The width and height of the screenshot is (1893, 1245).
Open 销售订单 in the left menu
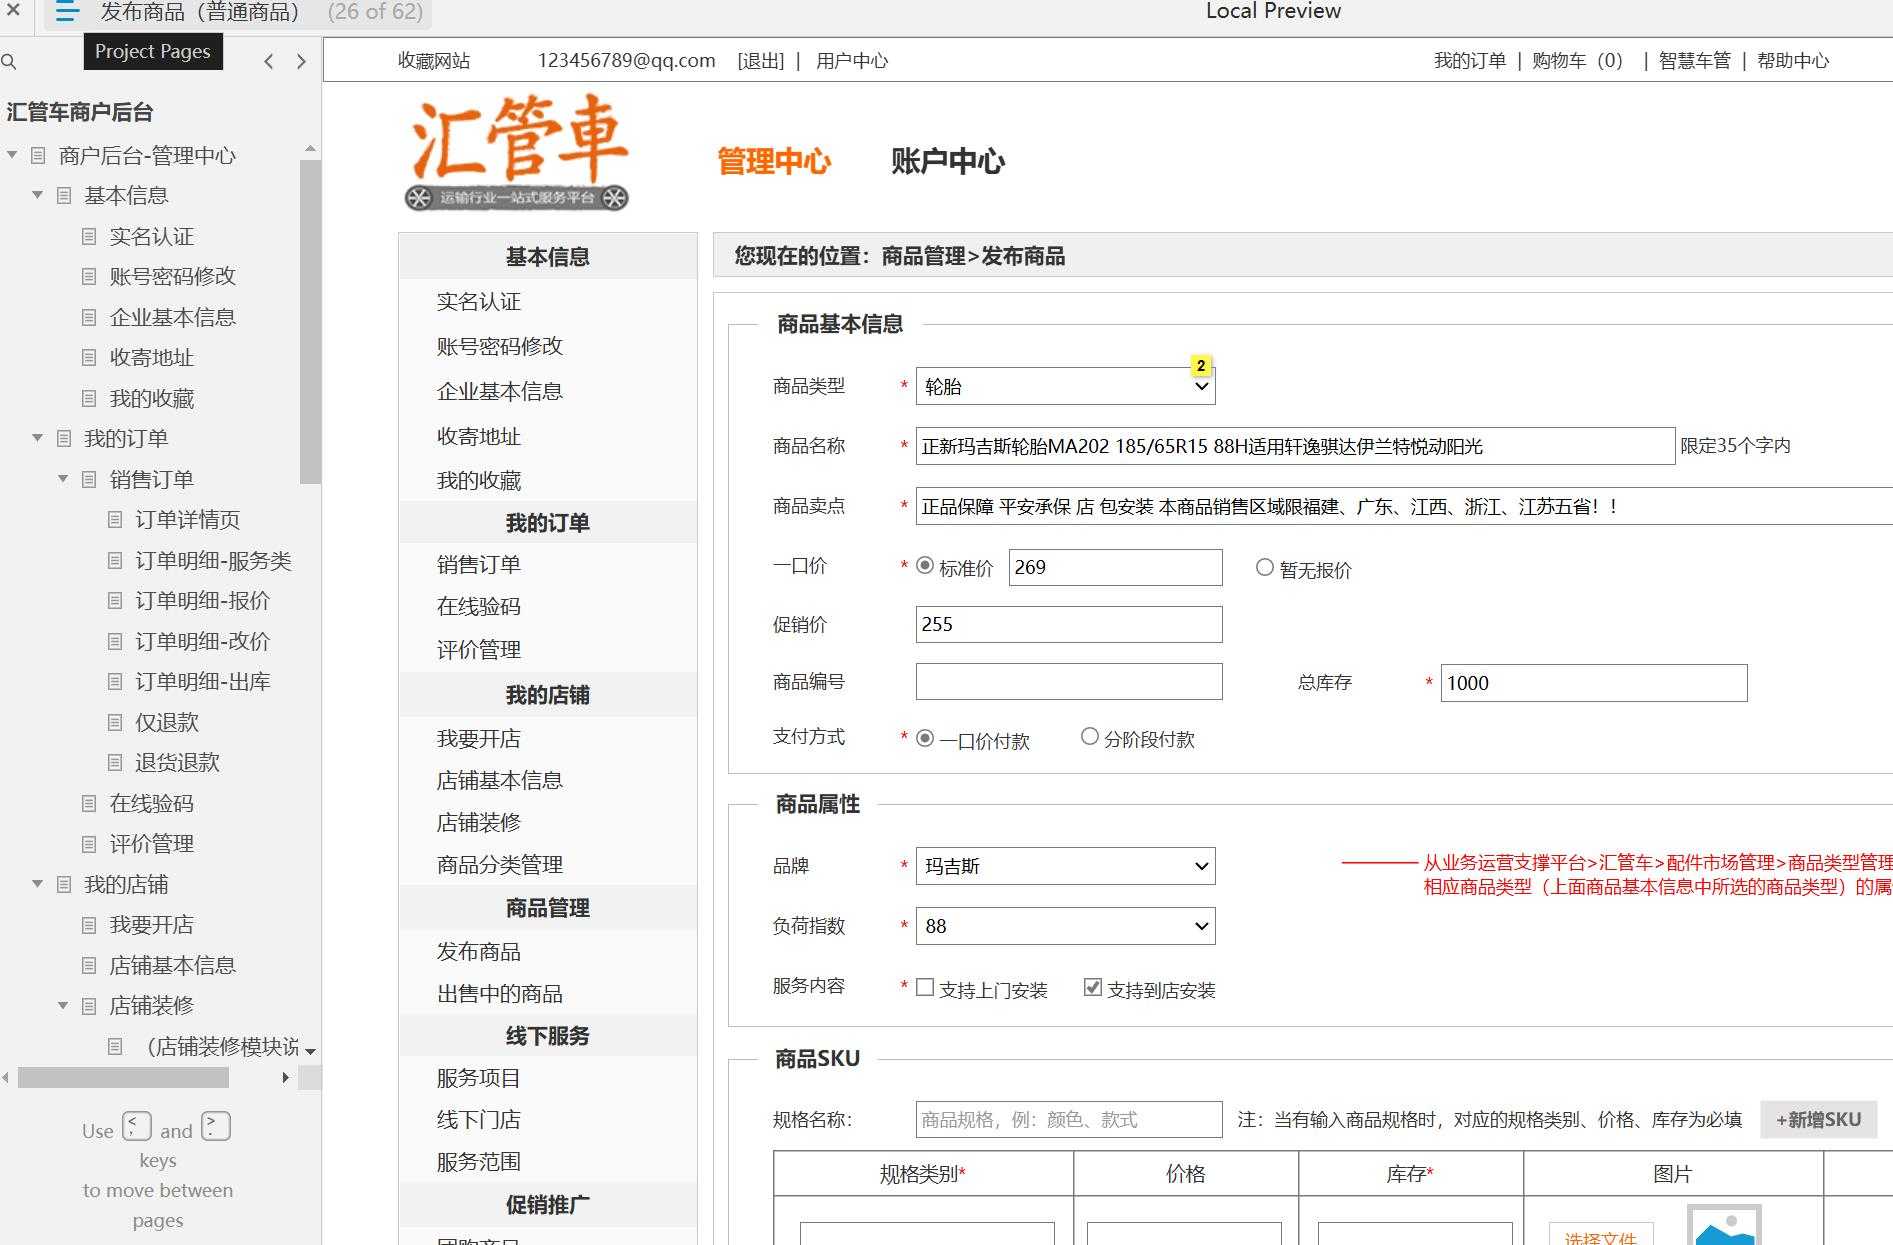point(479,565)
